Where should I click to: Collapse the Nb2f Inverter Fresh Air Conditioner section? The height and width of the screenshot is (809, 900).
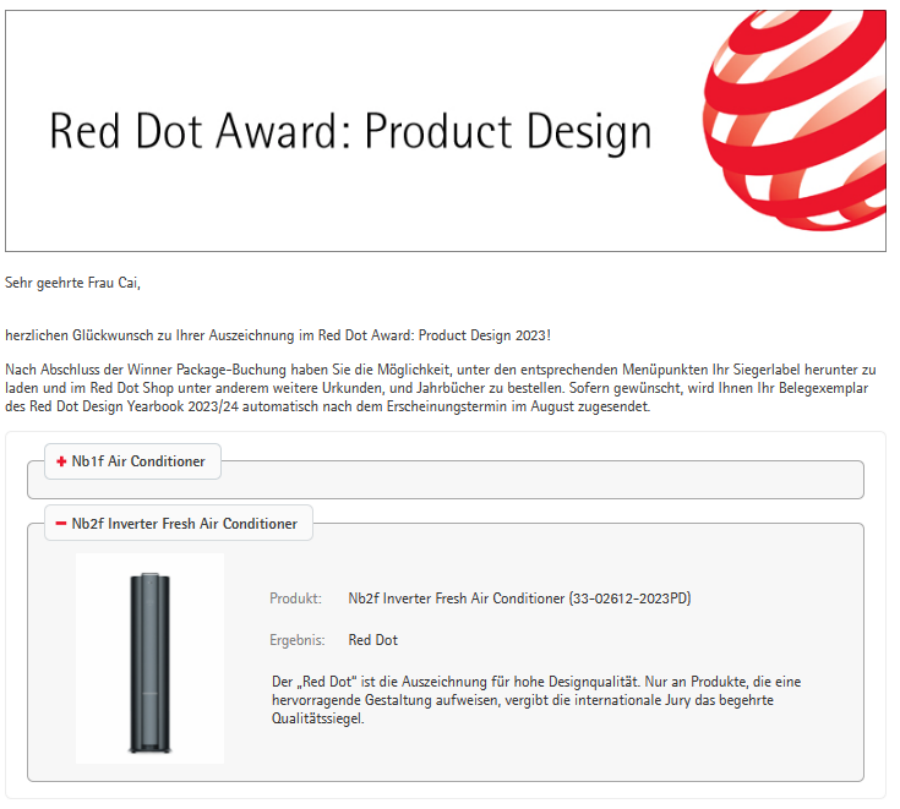[179, 524]
